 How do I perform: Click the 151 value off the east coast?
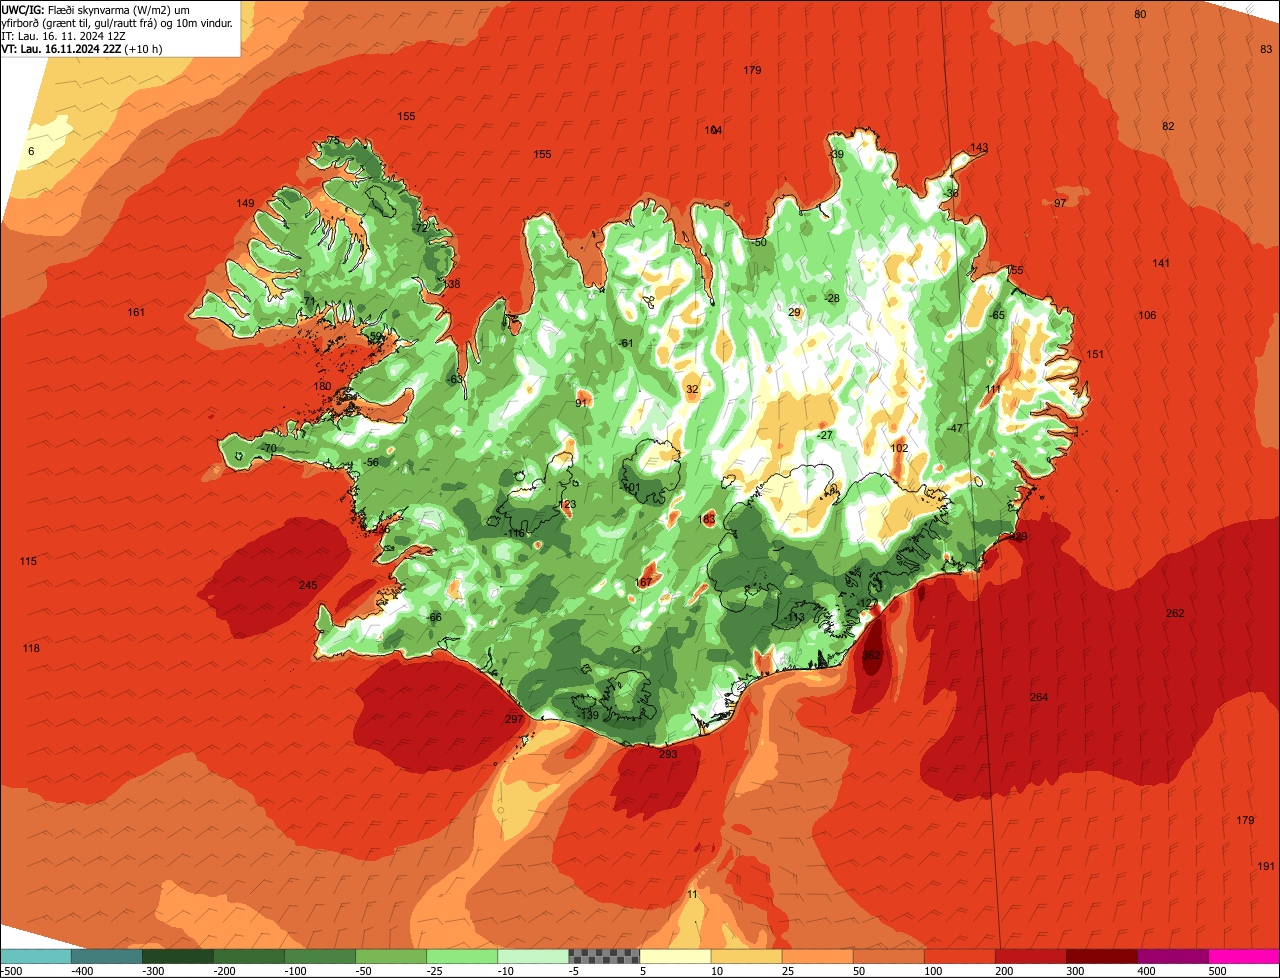click(1095, 354)
